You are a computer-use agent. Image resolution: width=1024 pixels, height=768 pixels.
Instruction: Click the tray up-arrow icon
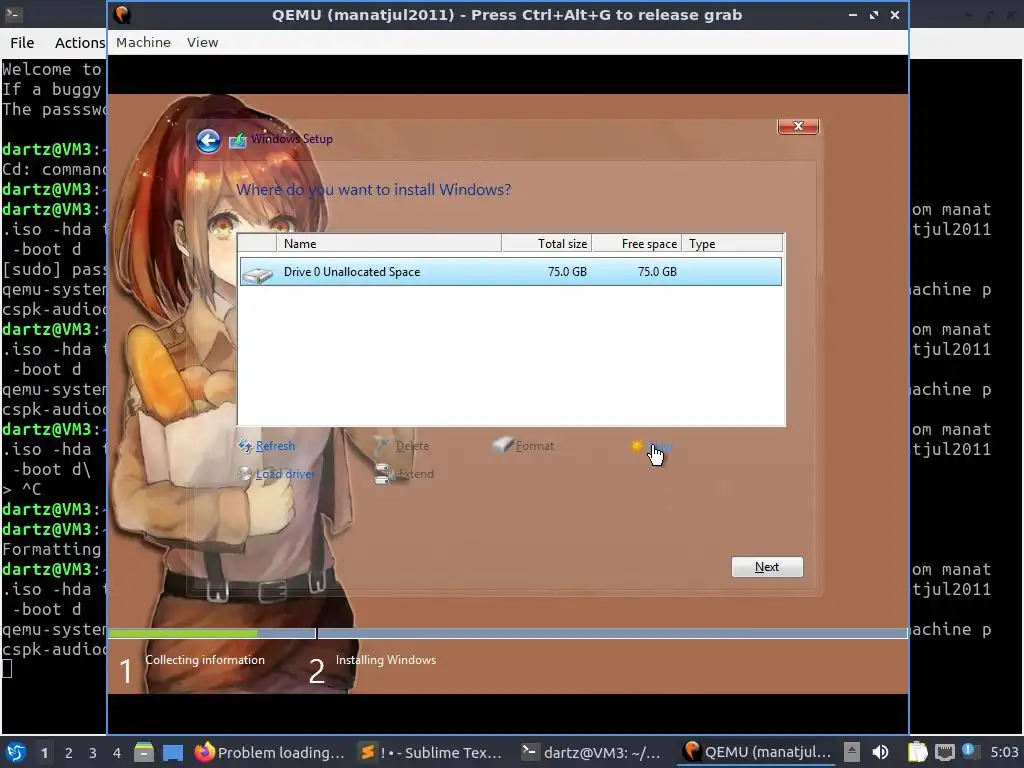click(852, 752)
